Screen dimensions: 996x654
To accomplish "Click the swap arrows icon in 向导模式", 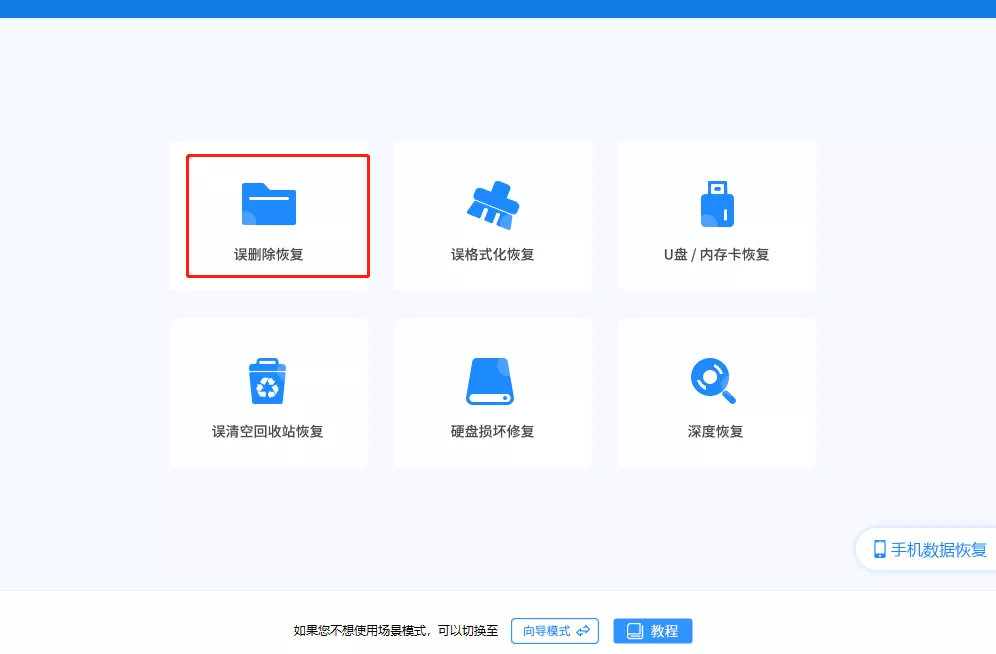I will [583, 631].
